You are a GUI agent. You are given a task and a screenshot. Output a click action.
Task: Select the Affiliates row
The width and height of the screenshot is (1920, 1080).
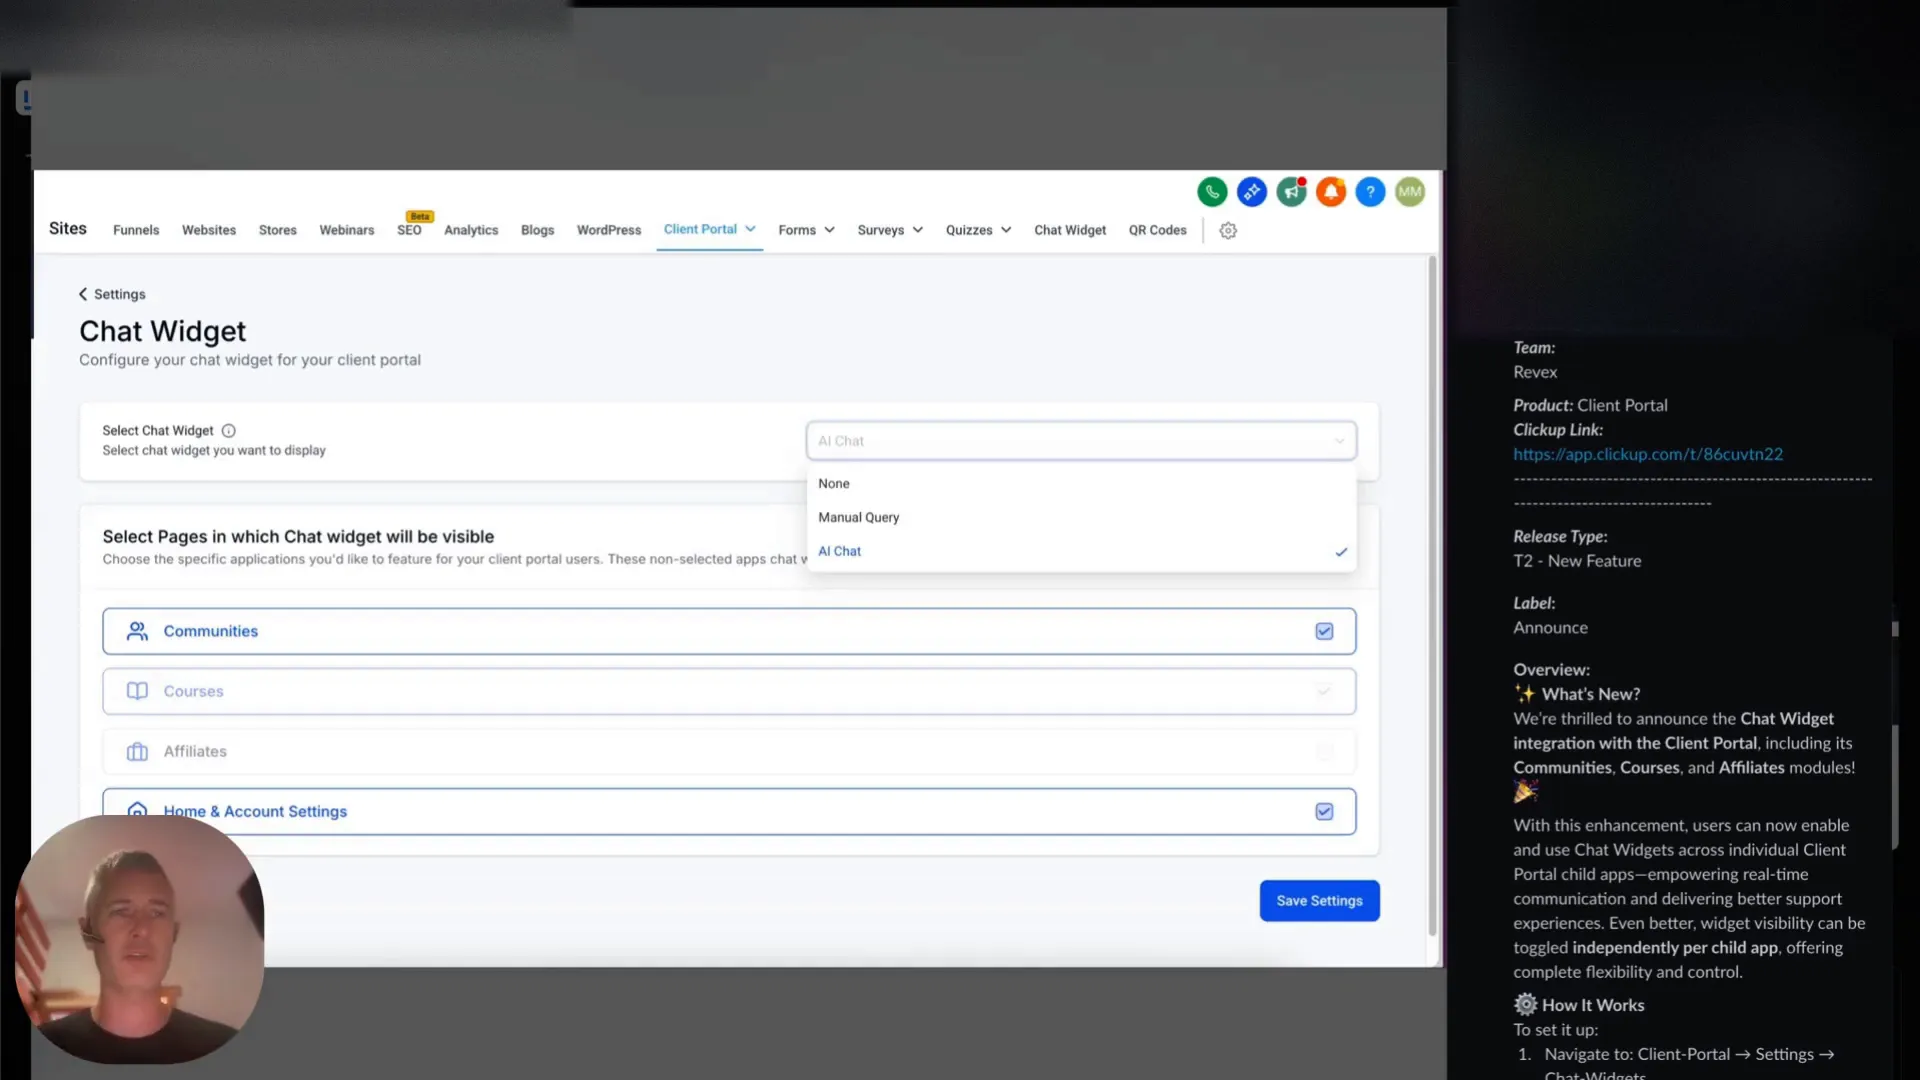click(x=729, y=751)
